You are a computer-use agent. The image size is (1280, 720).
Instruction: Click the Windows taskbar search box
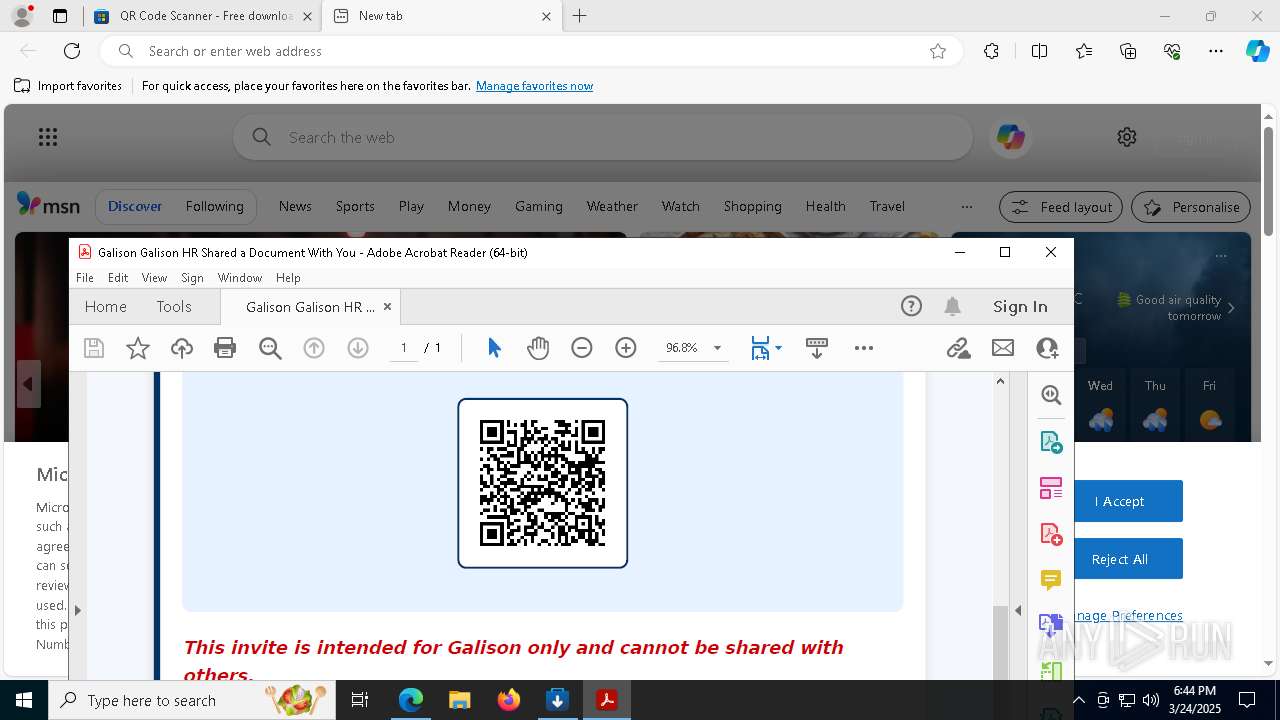click(194, 700)
